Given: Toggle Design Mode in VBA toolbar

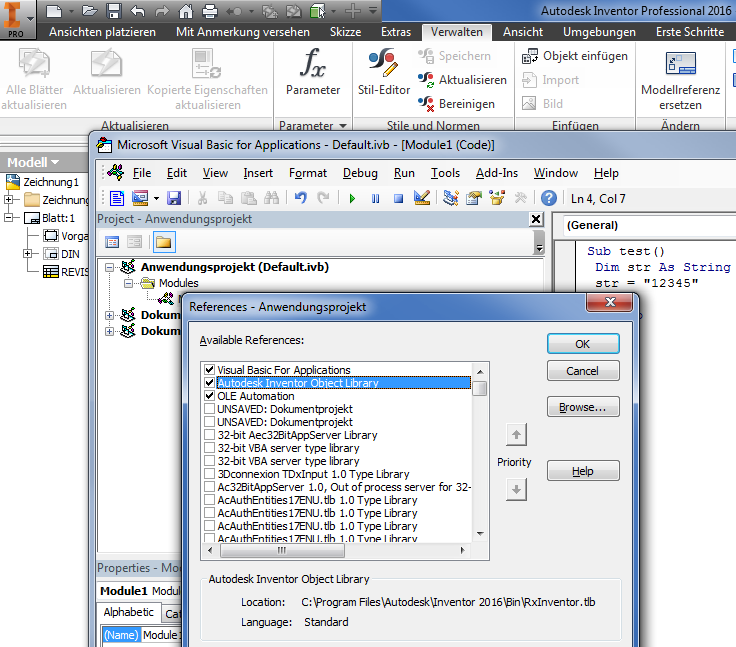Looking at the screenshot, I should click(x=422, y=198).
